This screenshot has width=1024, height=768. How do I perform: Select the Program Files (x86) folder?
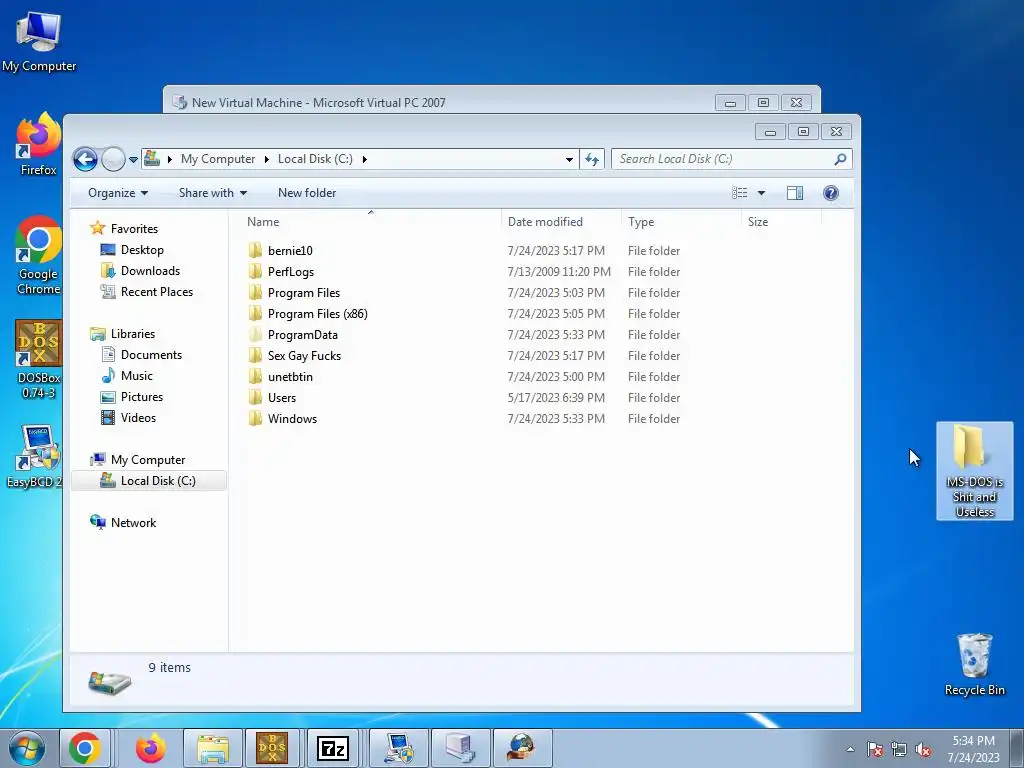pyautogui.click(x=317, y=313)
